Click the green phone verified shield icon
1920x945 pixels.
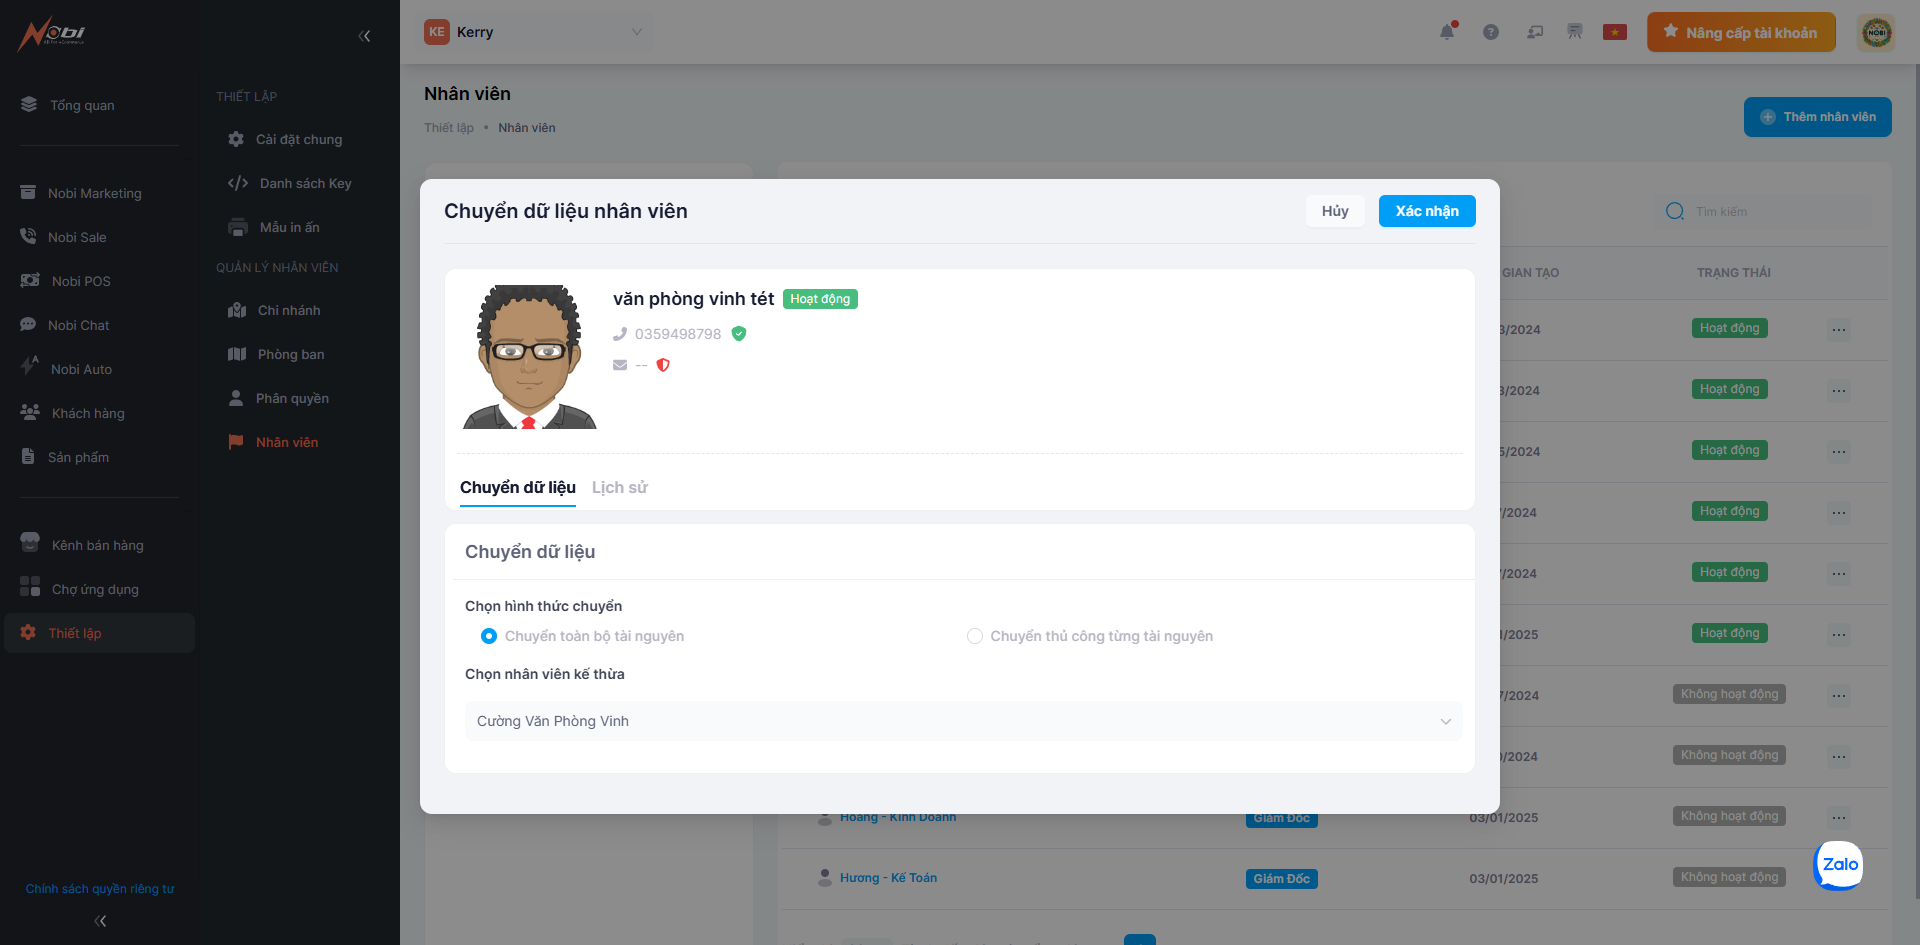[739, 334]
